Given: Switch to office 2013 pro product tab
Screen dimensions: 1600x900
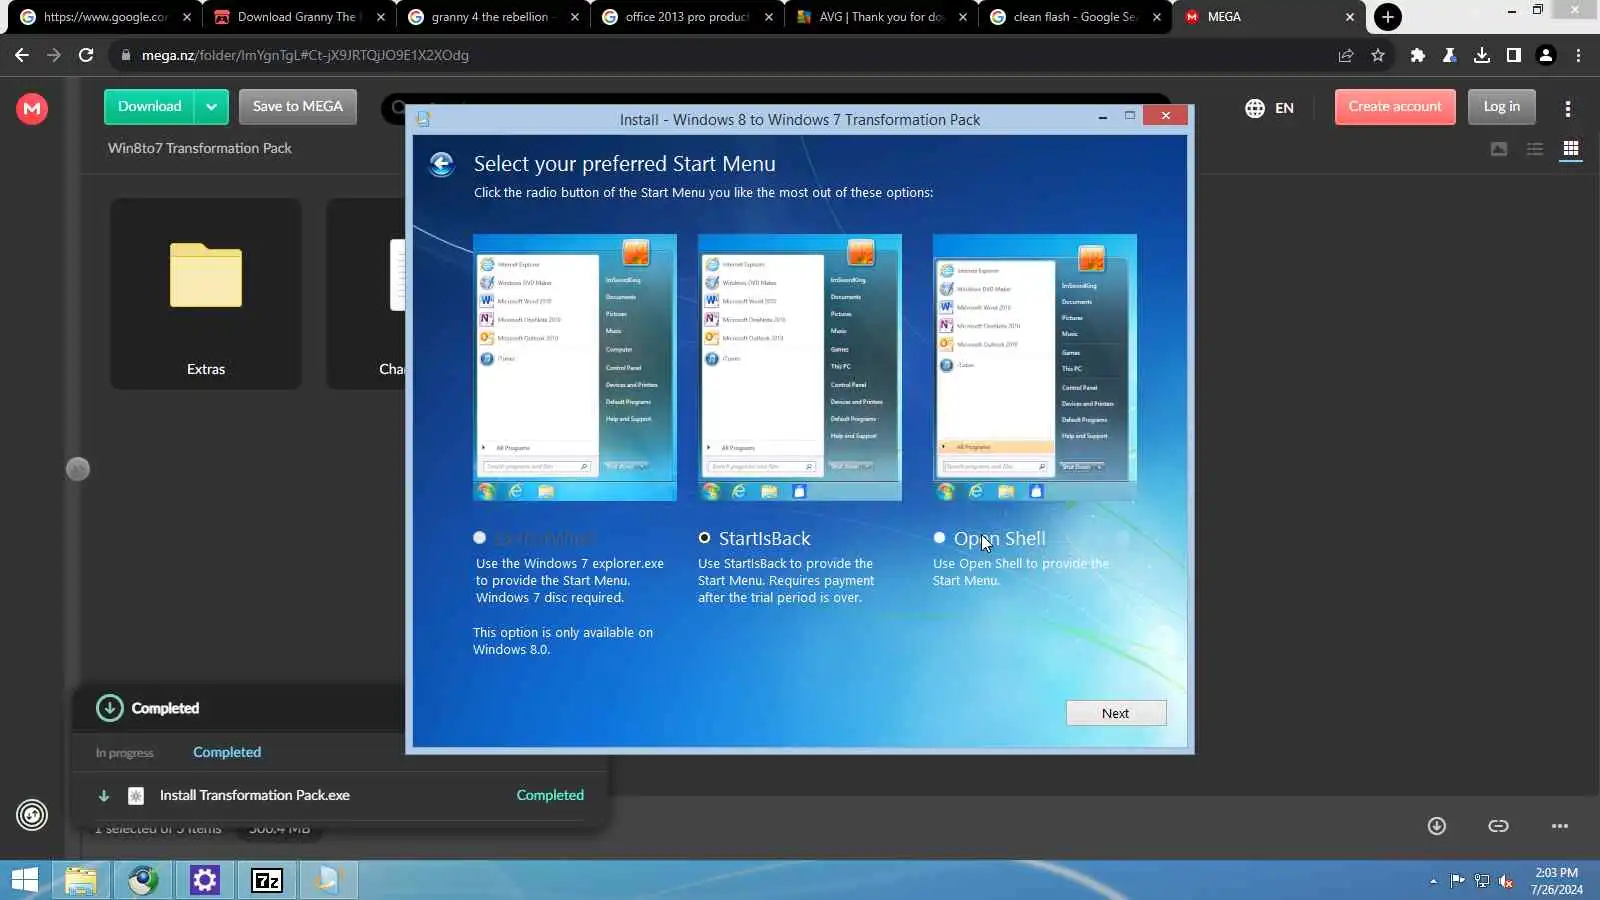Looking at the screenshot, I should click(686, 17).
